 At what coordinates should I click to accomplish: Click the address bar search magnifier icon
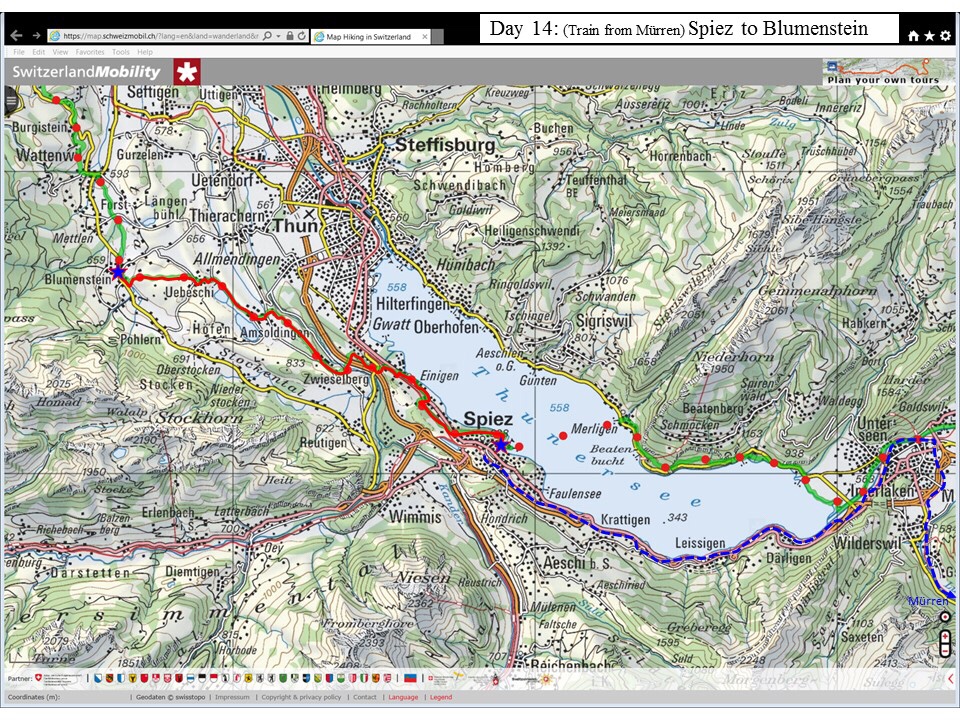tap(267, 36)
